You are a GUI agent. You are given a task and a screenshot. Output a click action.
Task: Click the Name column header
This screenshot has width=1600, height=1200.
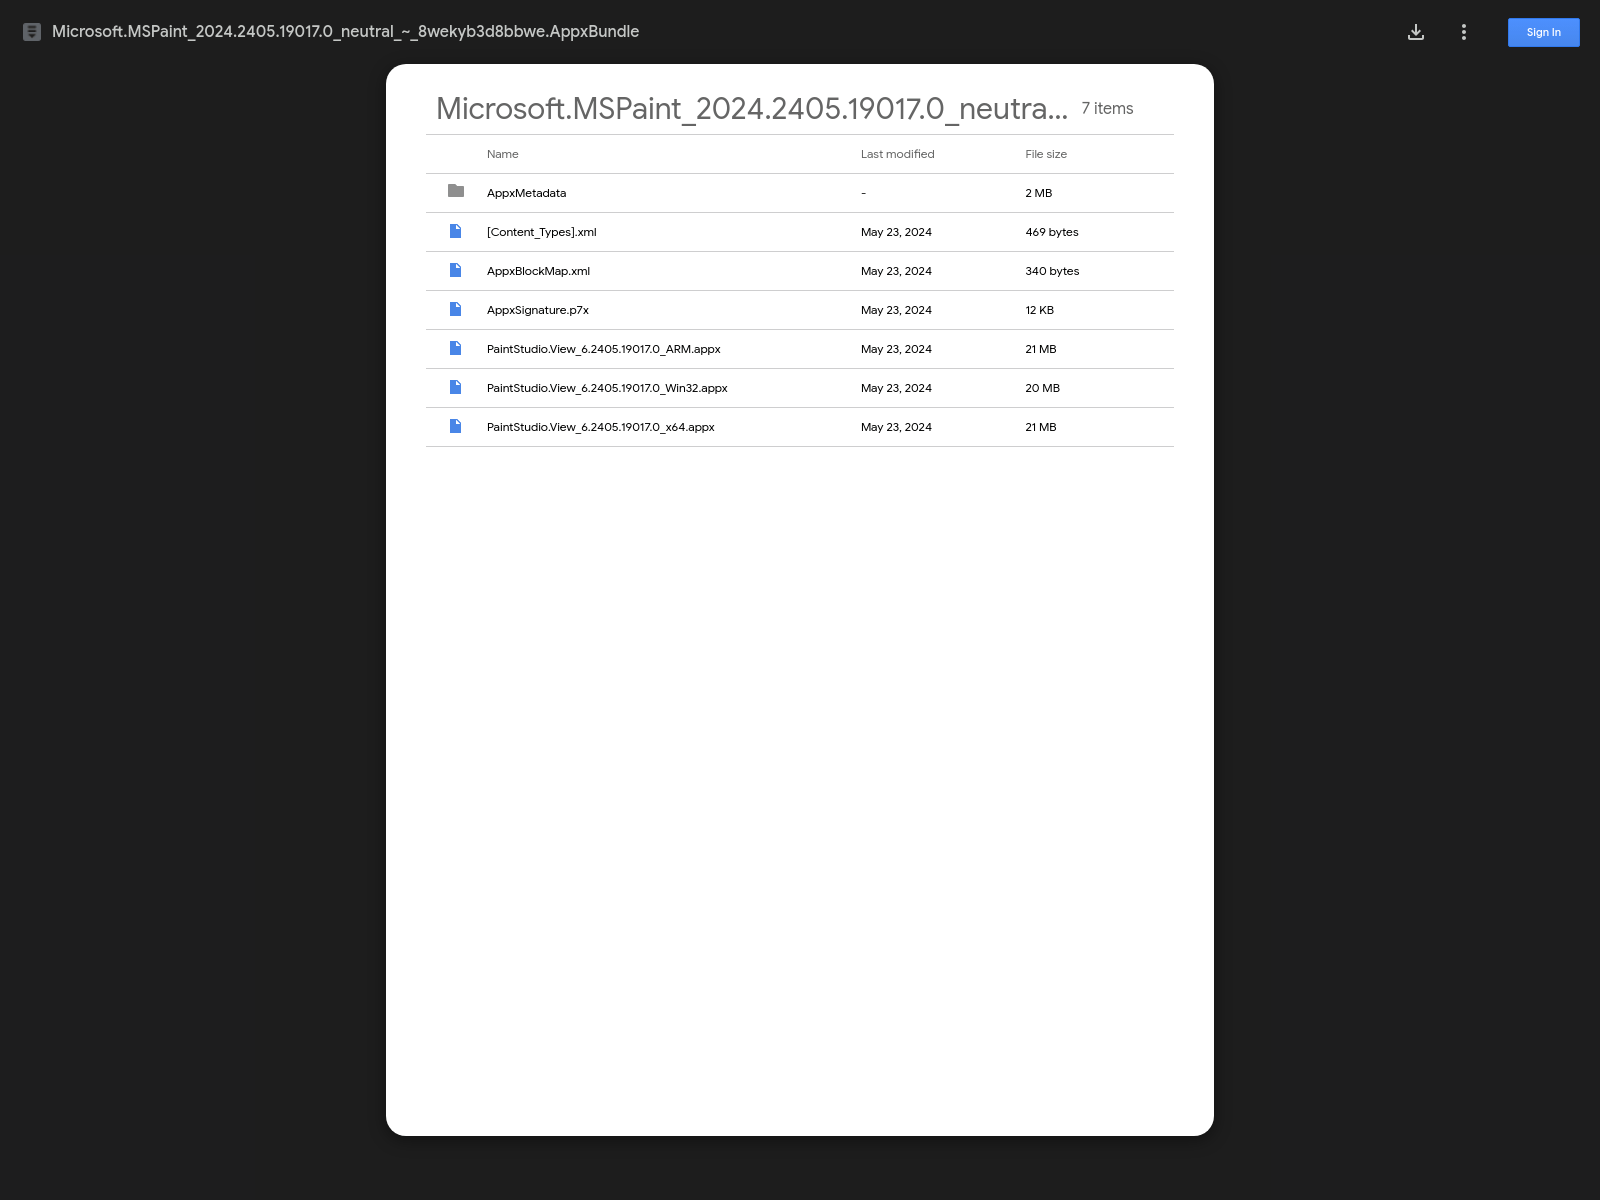[503, 154]
